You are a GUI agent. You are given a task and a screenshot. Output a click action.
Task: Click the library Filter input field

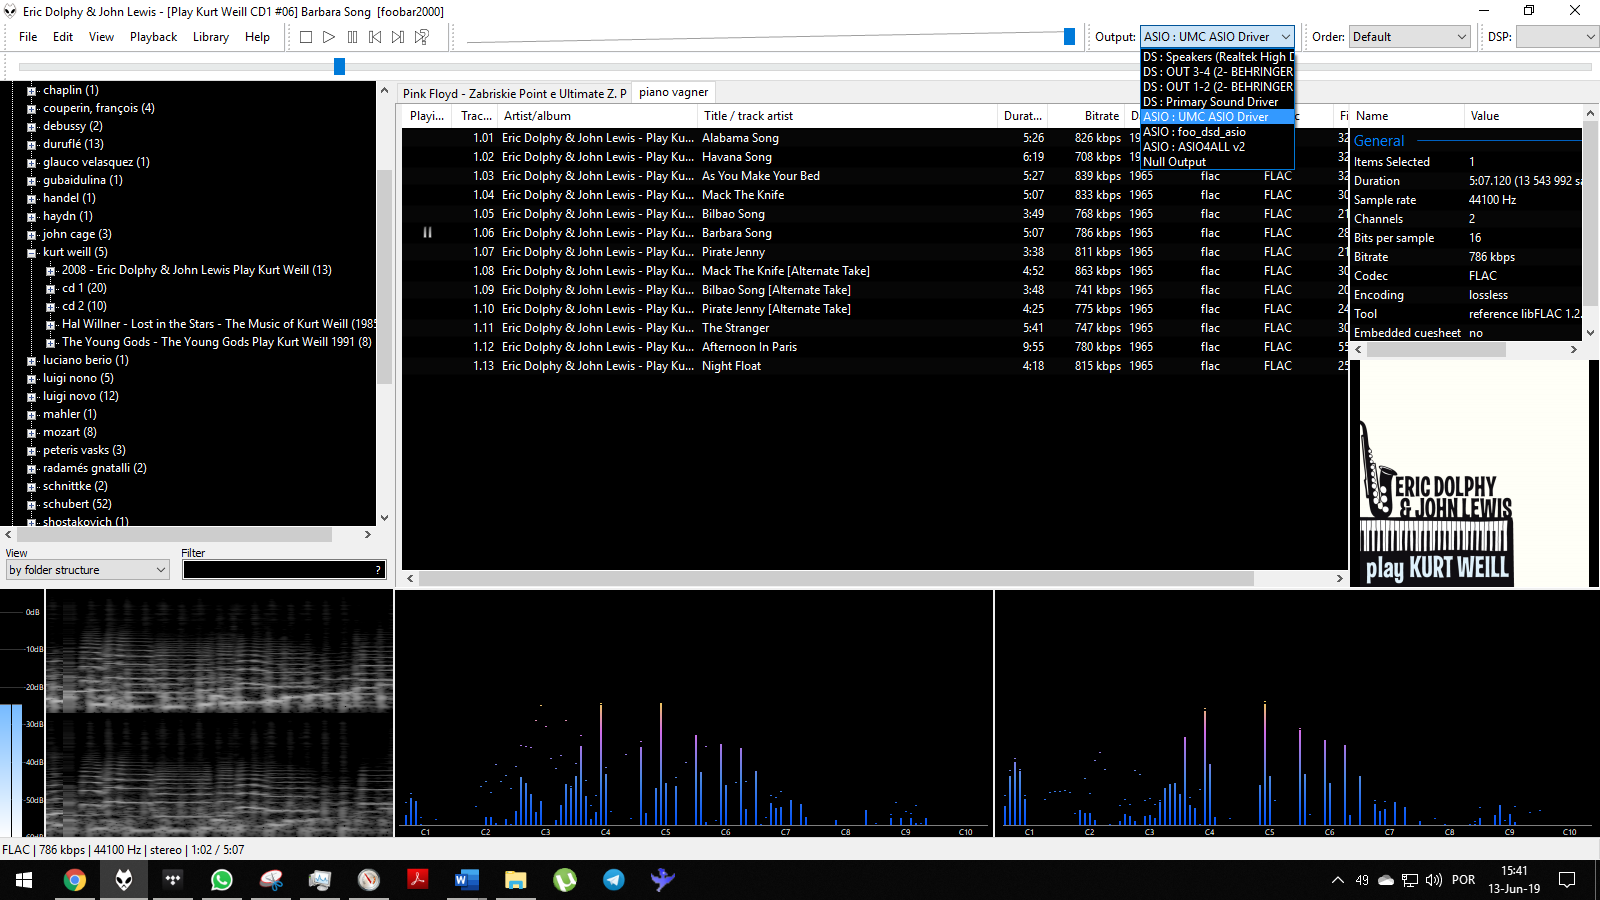tap(284, 570)
